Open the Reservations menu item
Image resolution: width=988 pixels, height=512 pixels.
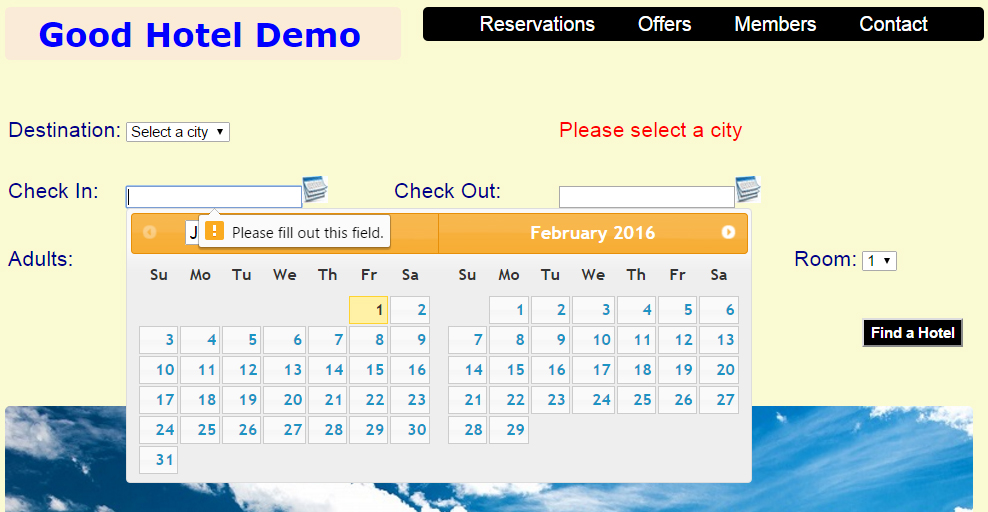click(537, 24)
